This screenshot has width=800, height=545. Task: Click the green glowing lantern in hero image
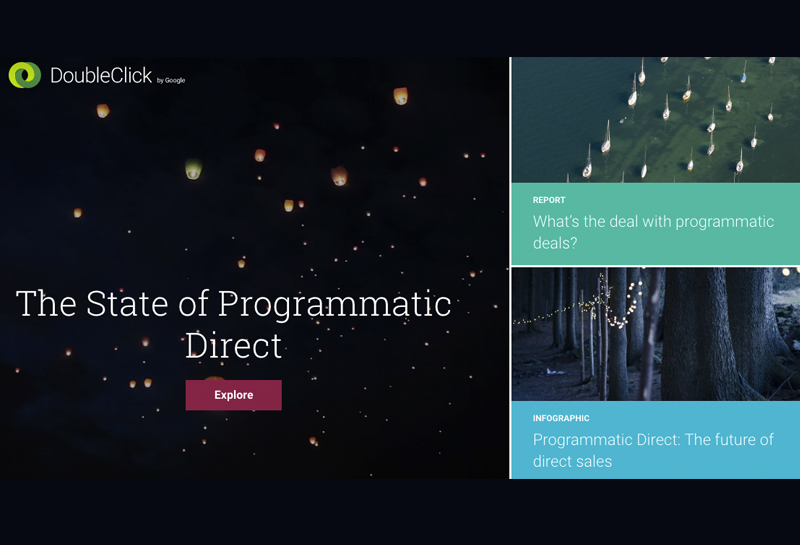coord(193,169)
